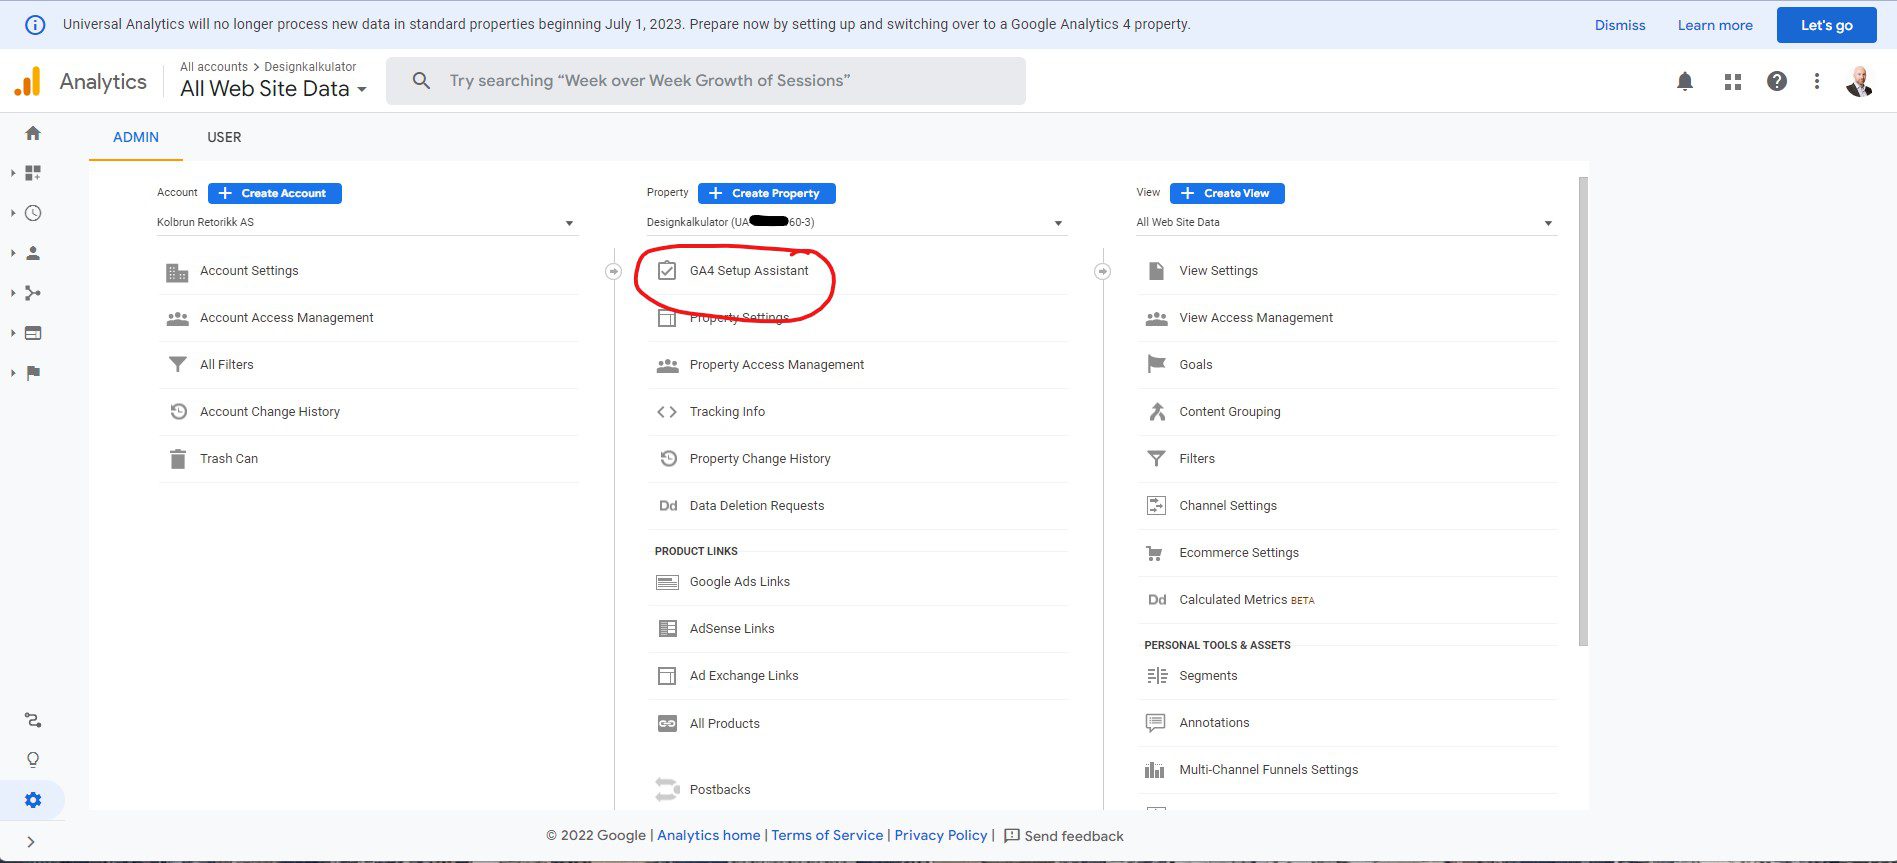Open the three-dot more options menu
Screen dimensions: 1897x863
1817,82
